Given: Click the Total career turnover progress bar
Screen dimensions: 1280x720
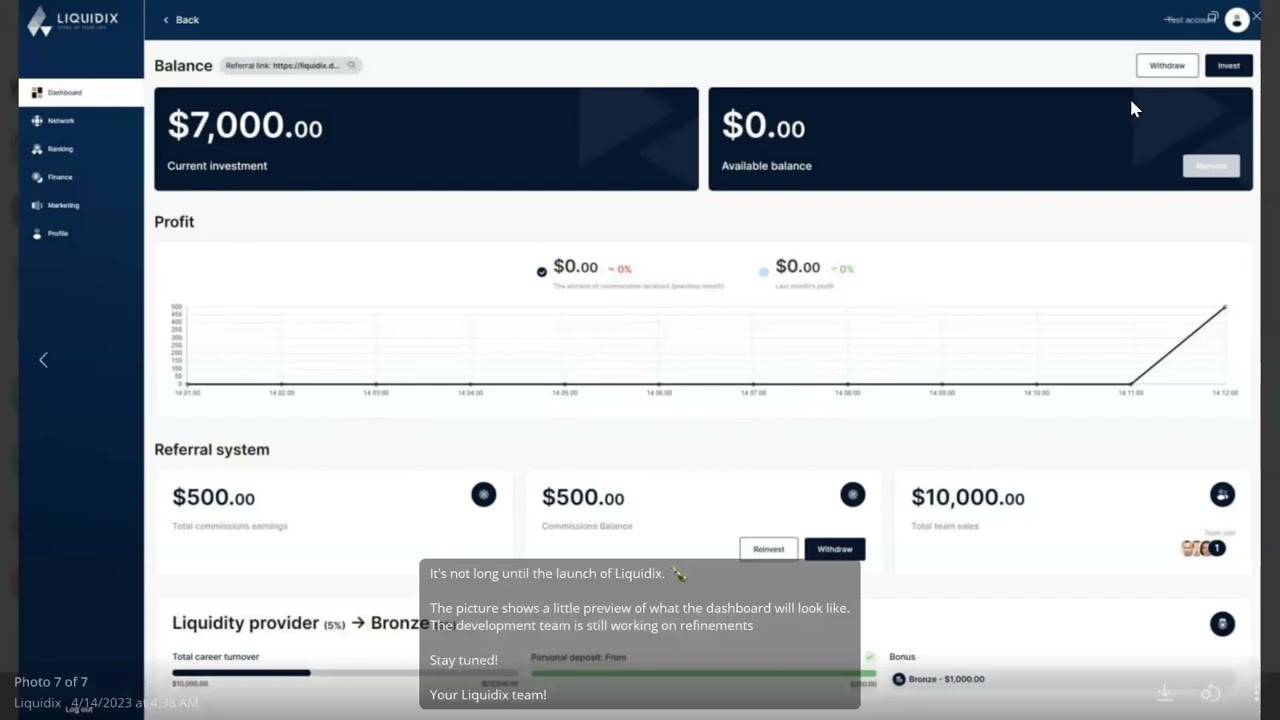Looking at the screenshot, I should coord(345,673).
